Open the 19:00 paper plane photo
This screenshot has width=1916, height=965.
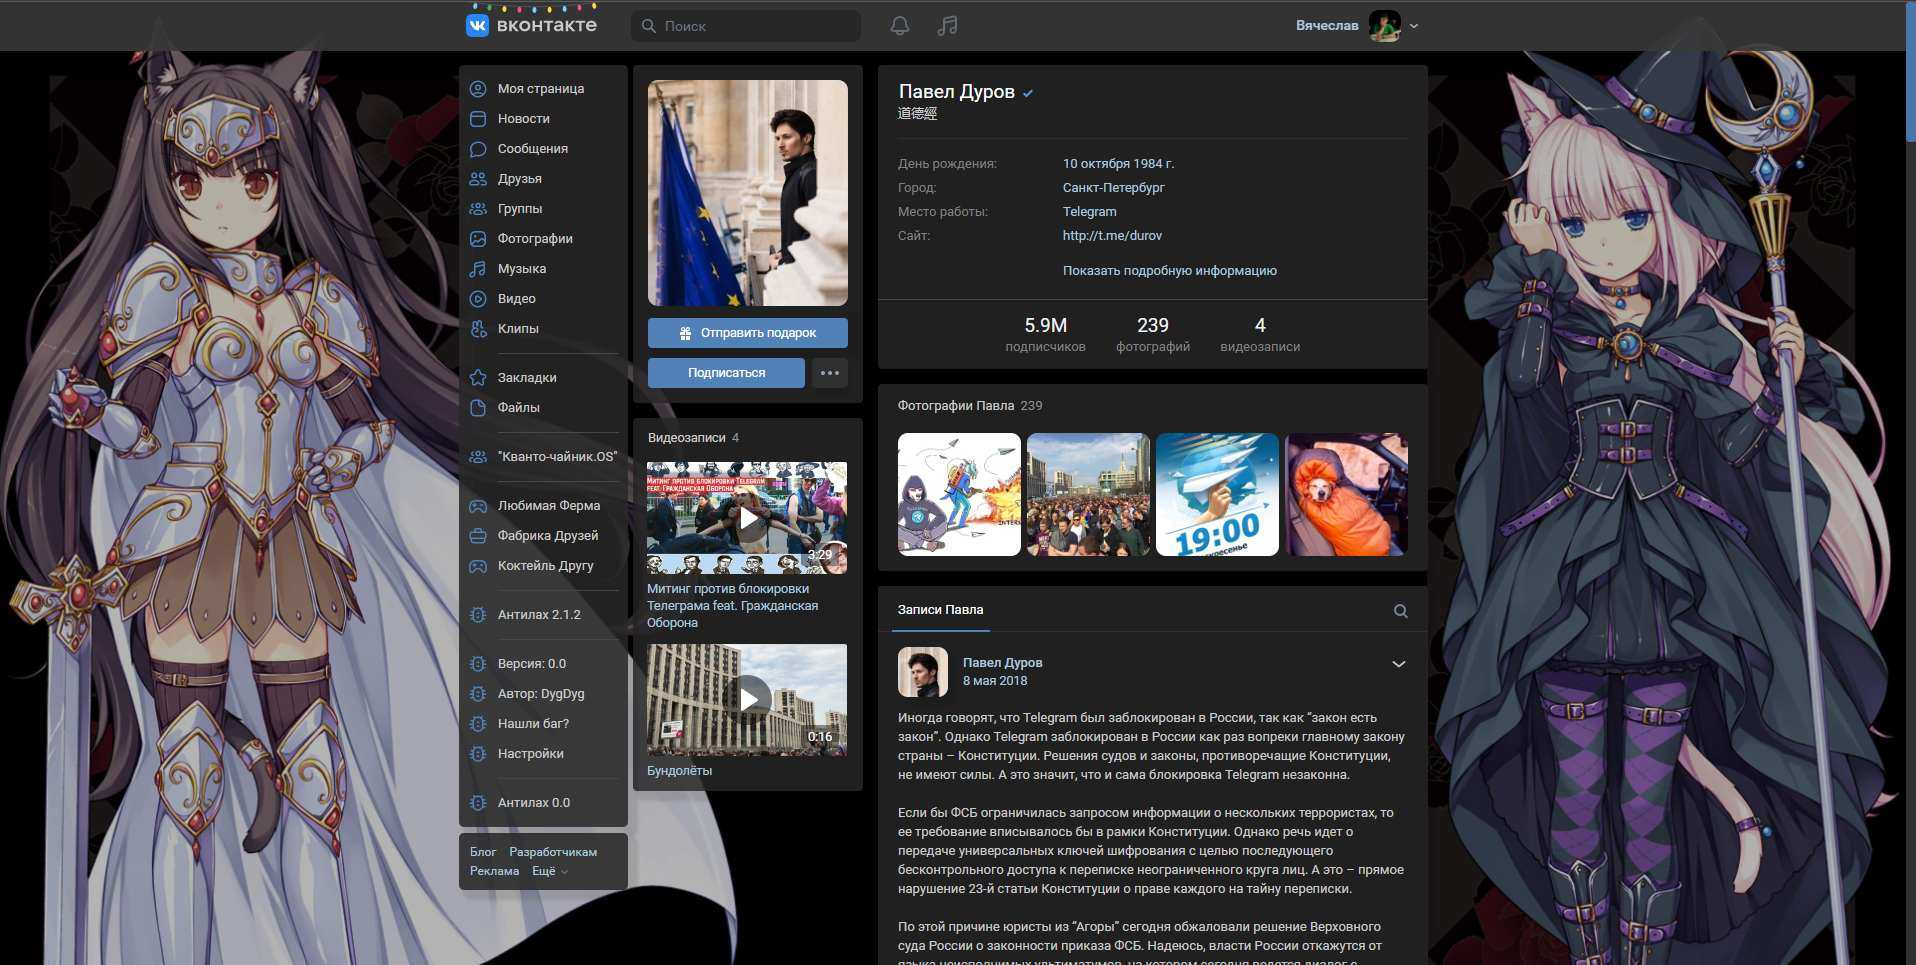tap(1217, 494)
